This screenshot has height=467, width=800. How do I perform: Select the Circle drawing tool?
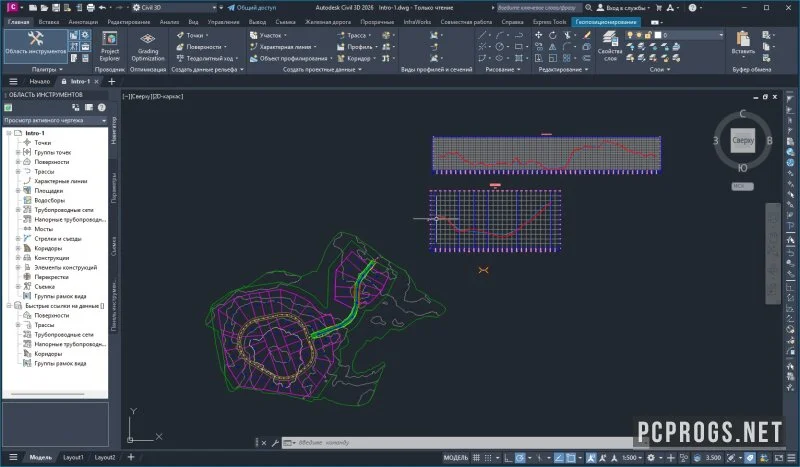pyautogui.click(x=499, y=47)
